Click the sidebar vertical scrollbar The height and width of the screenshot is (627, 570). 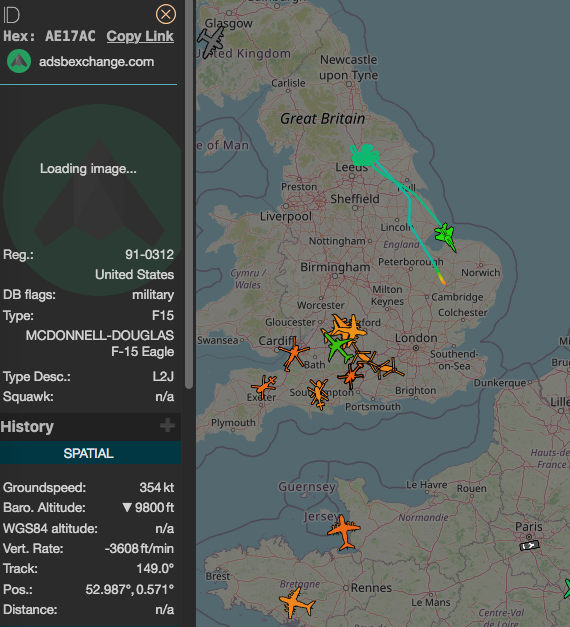(189, 194)
